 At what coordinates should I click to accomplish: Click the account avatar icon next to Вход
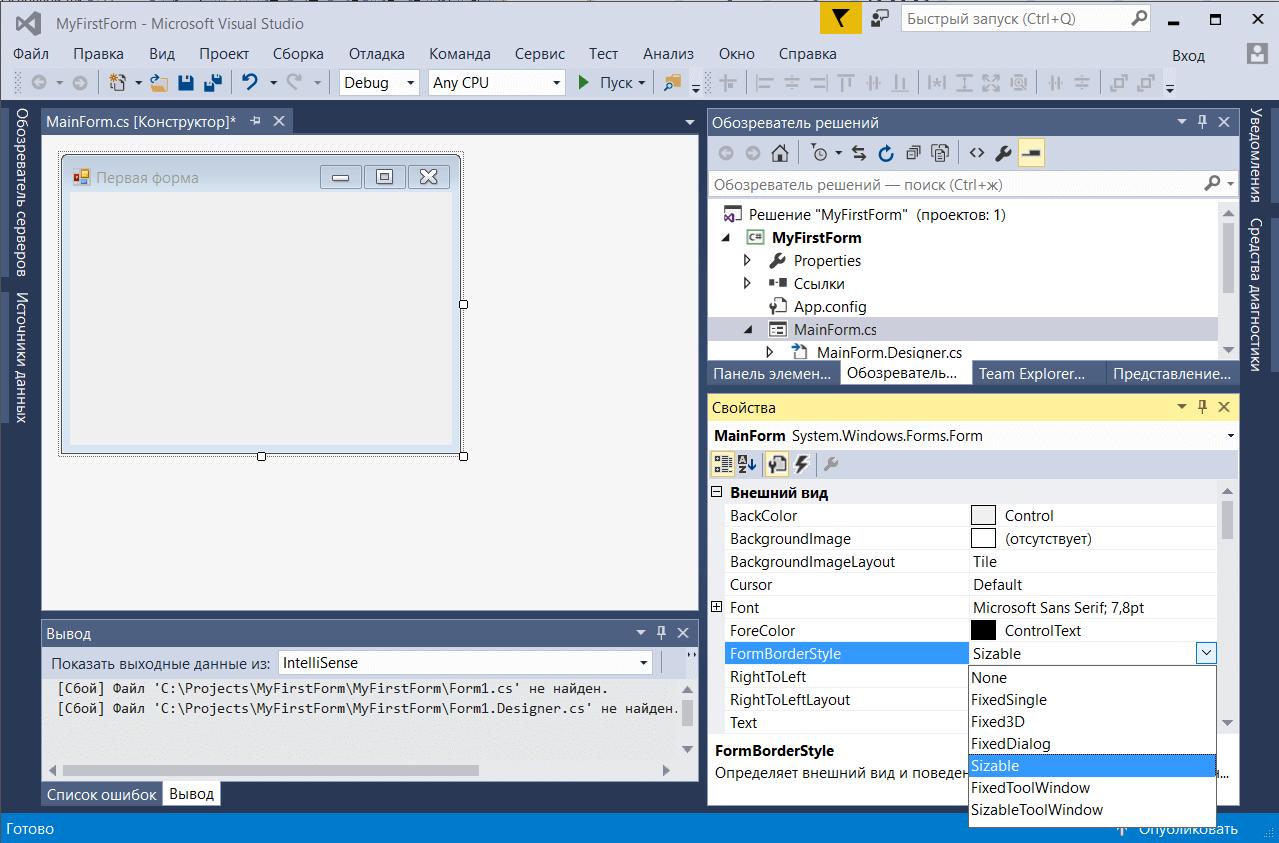coord(1258,54)
